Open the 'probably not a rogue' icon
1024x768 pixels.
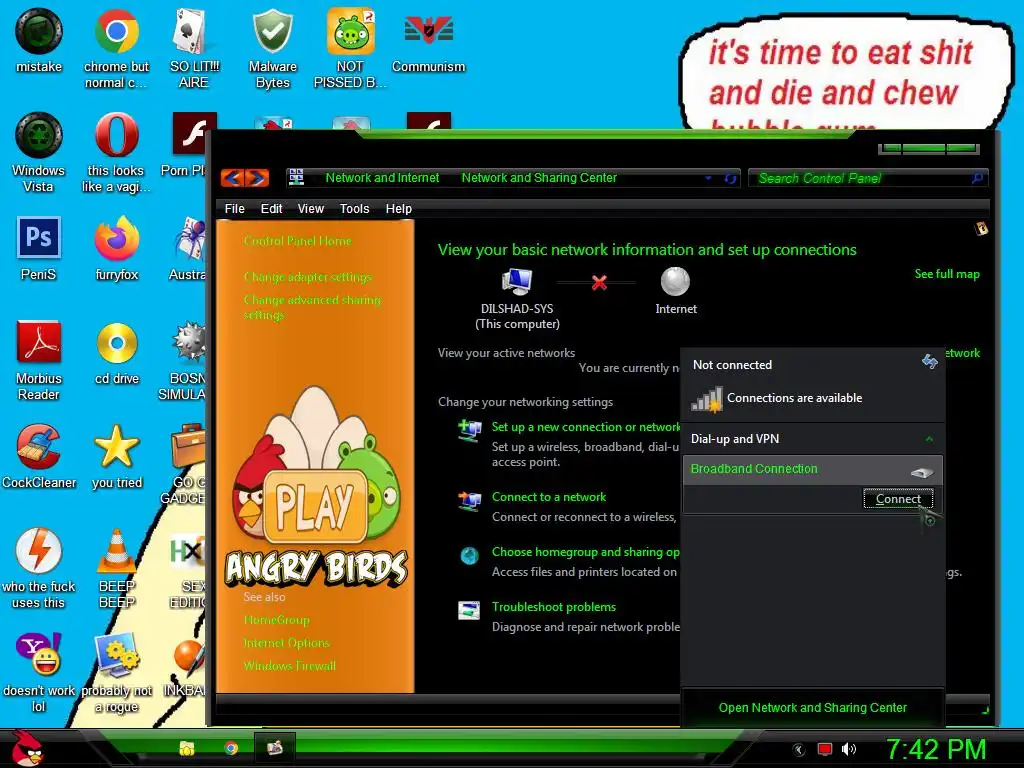click(116, 672)
